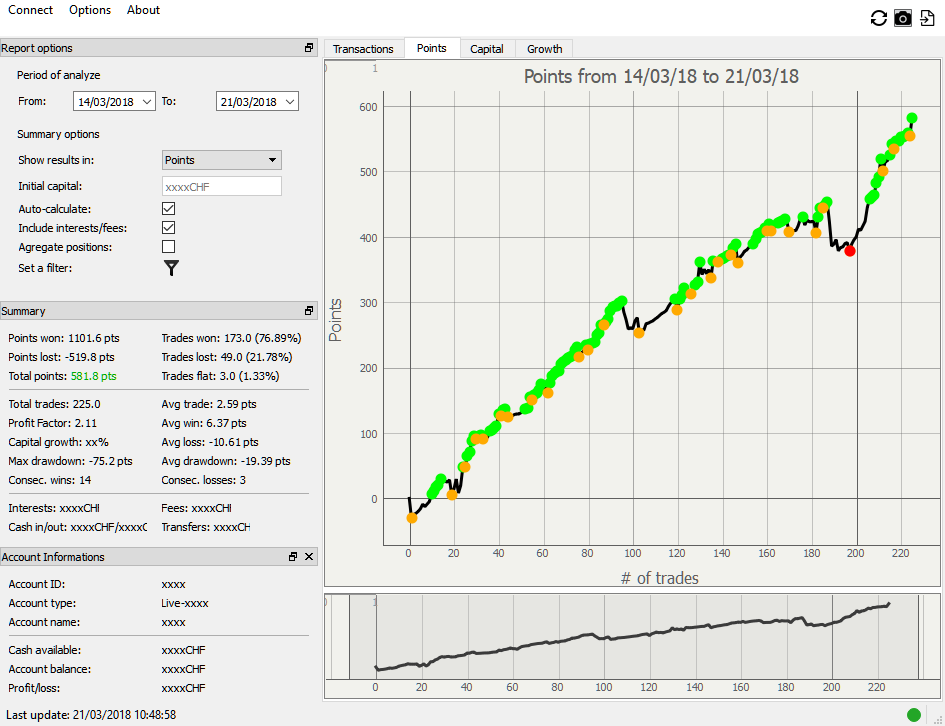Image resolution: width=945 pixels, height=726 pixels.
Task: Open the Options menu
Action: coord(90,10)
